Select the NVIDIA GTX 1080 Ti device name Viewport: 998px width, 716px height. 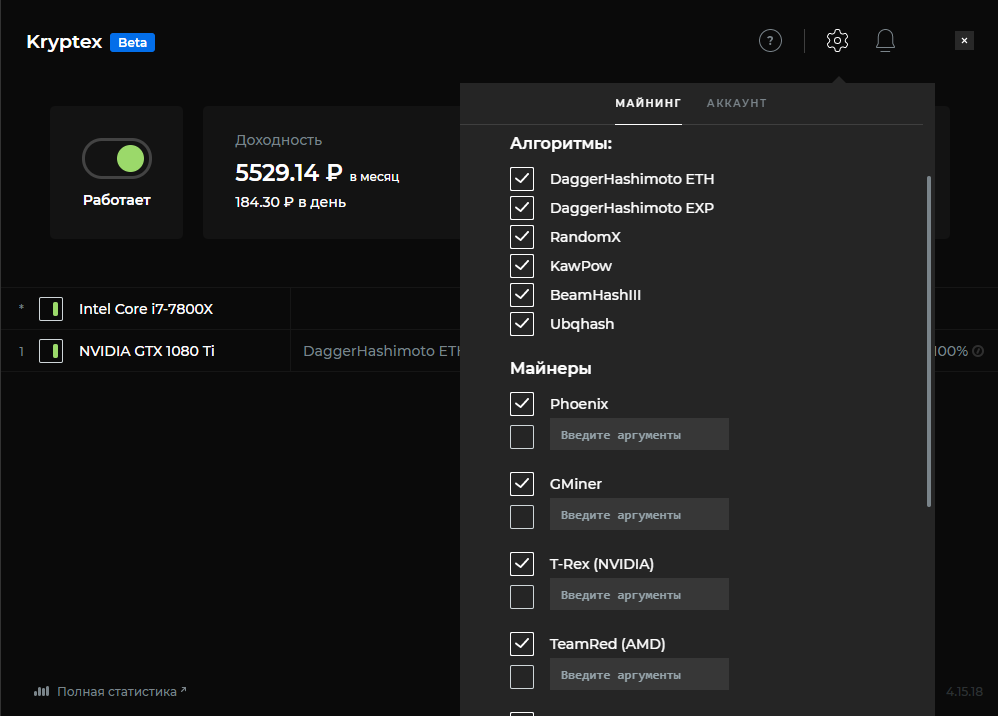(x=147, y=351)
